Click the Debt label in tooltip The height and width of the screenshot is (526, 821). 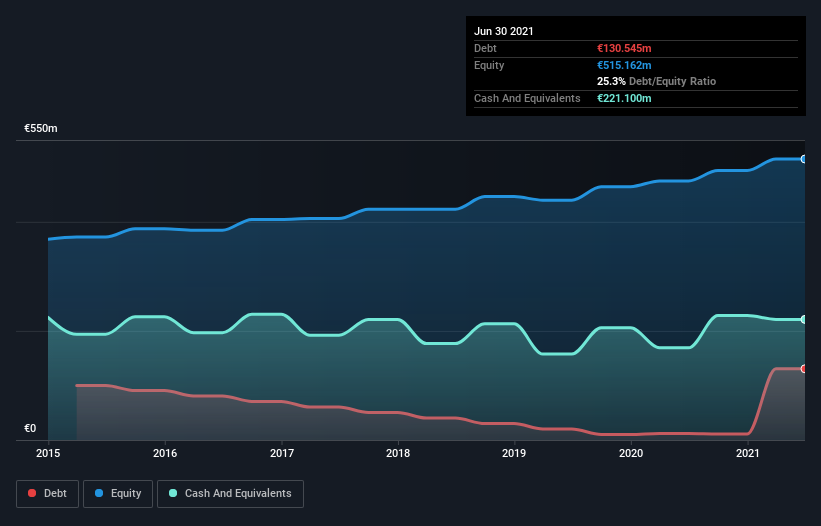click(x=485, y=49)
